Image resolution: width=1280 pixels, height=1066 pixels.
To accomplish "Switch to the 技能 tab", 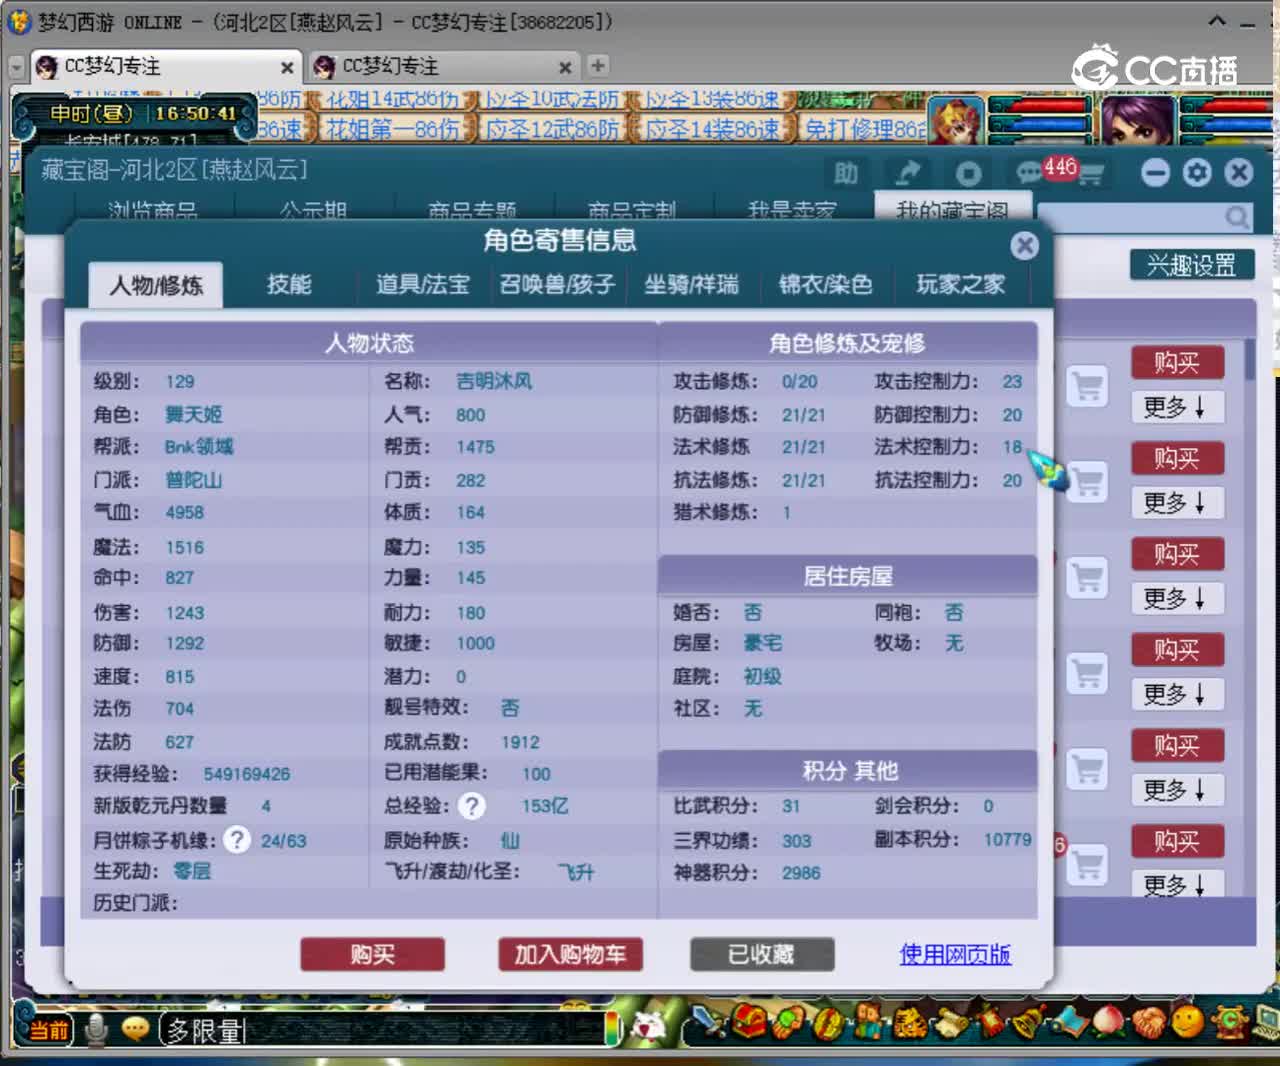I will coord(289,284).
